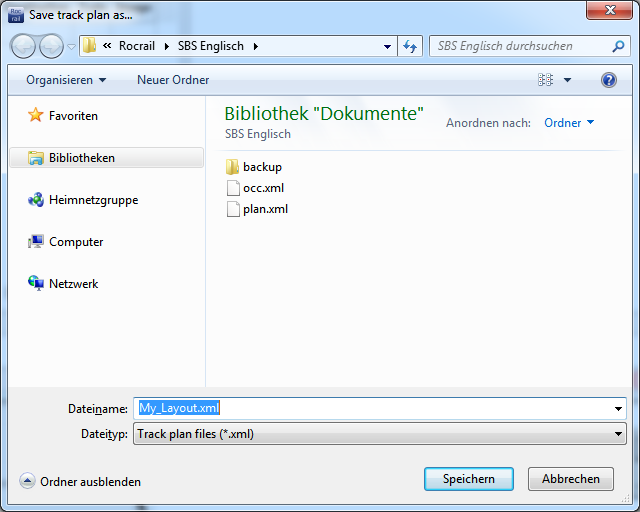Collapse folders with Ordner ausblenden
The width and height of the screenshot is (640, 512).
[x=80, y=482]
